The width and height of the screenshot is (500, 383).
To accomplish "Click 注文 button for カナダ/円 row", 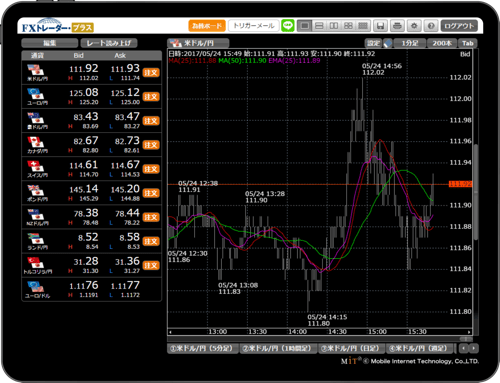I will (151, 145).
